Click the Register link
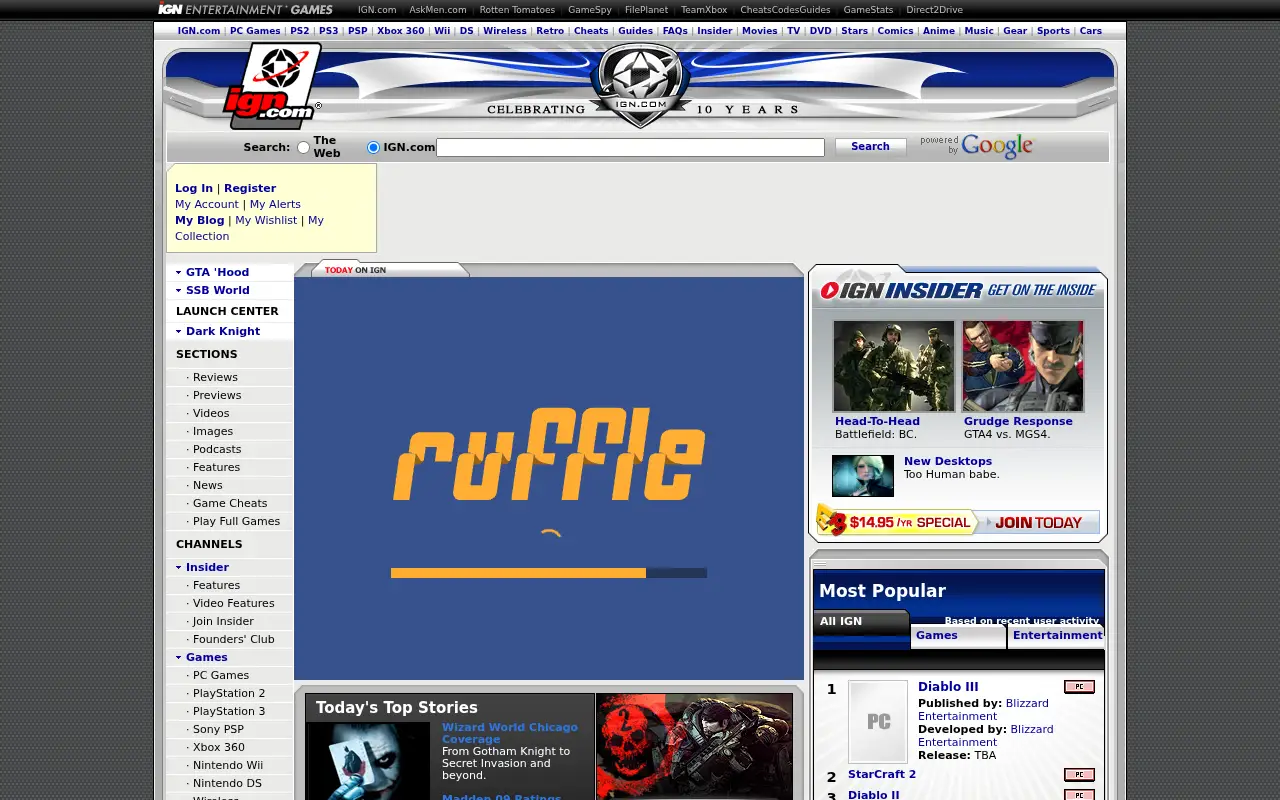 click(250, 188)
